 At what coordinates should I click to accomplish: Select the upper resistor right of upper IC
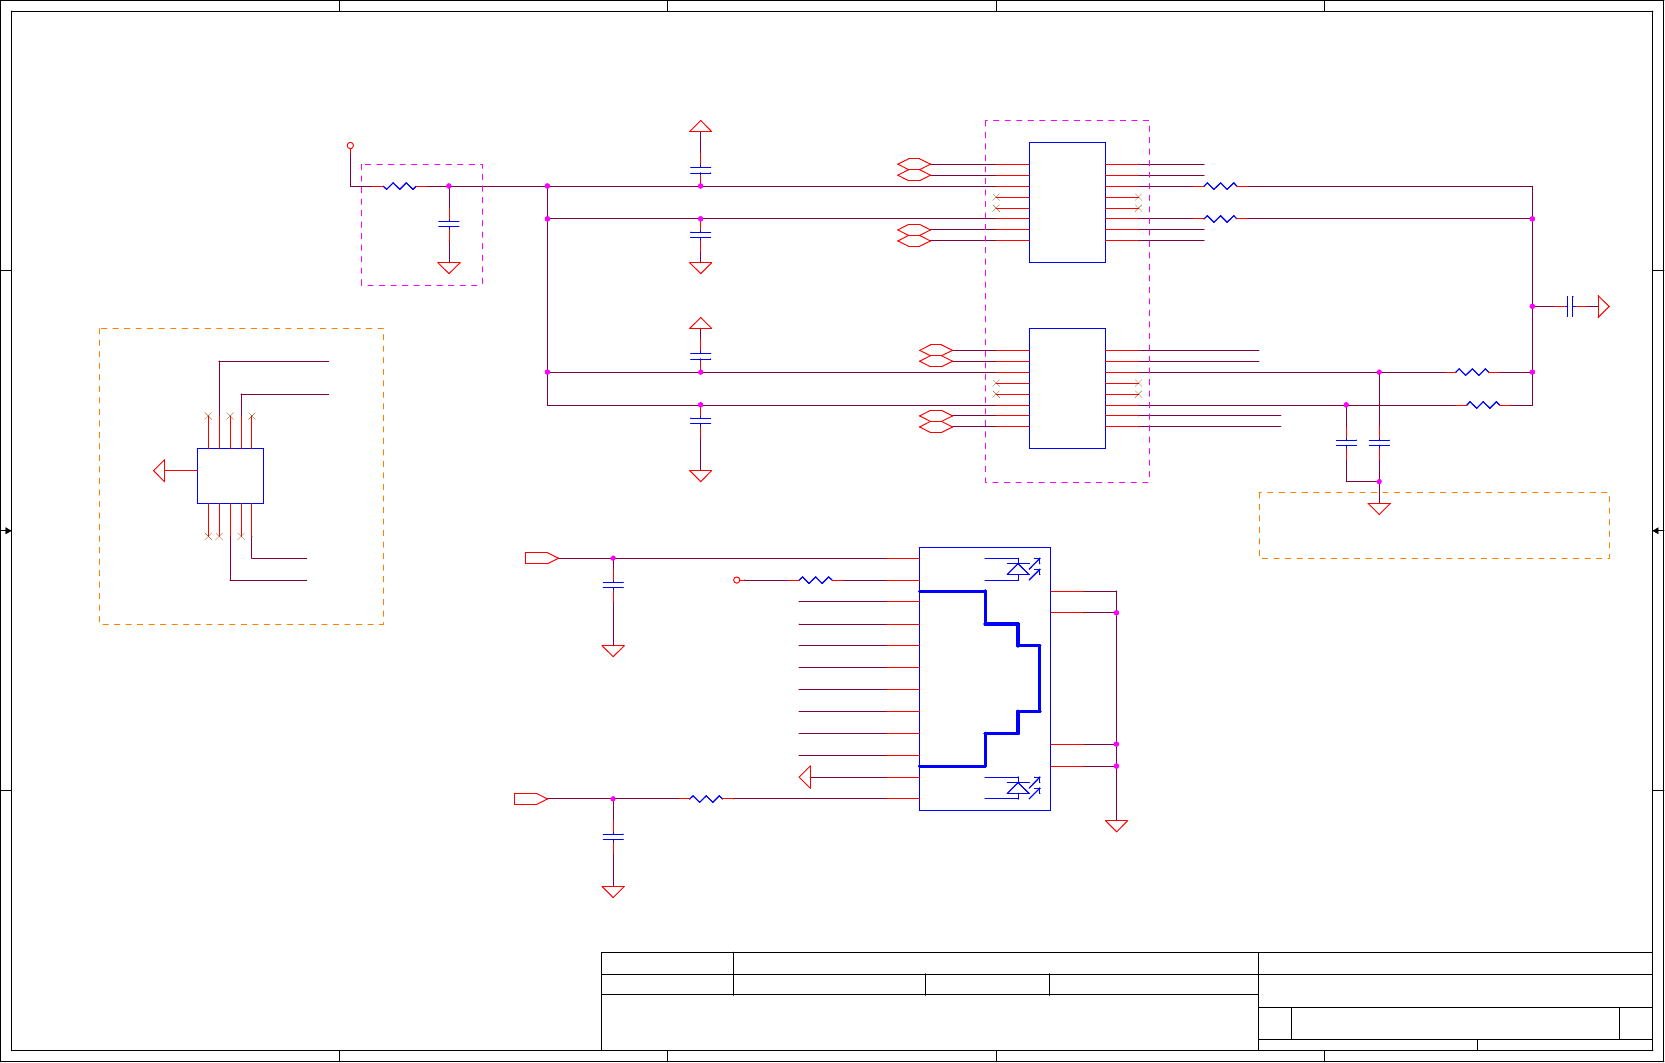(1220, 186)
